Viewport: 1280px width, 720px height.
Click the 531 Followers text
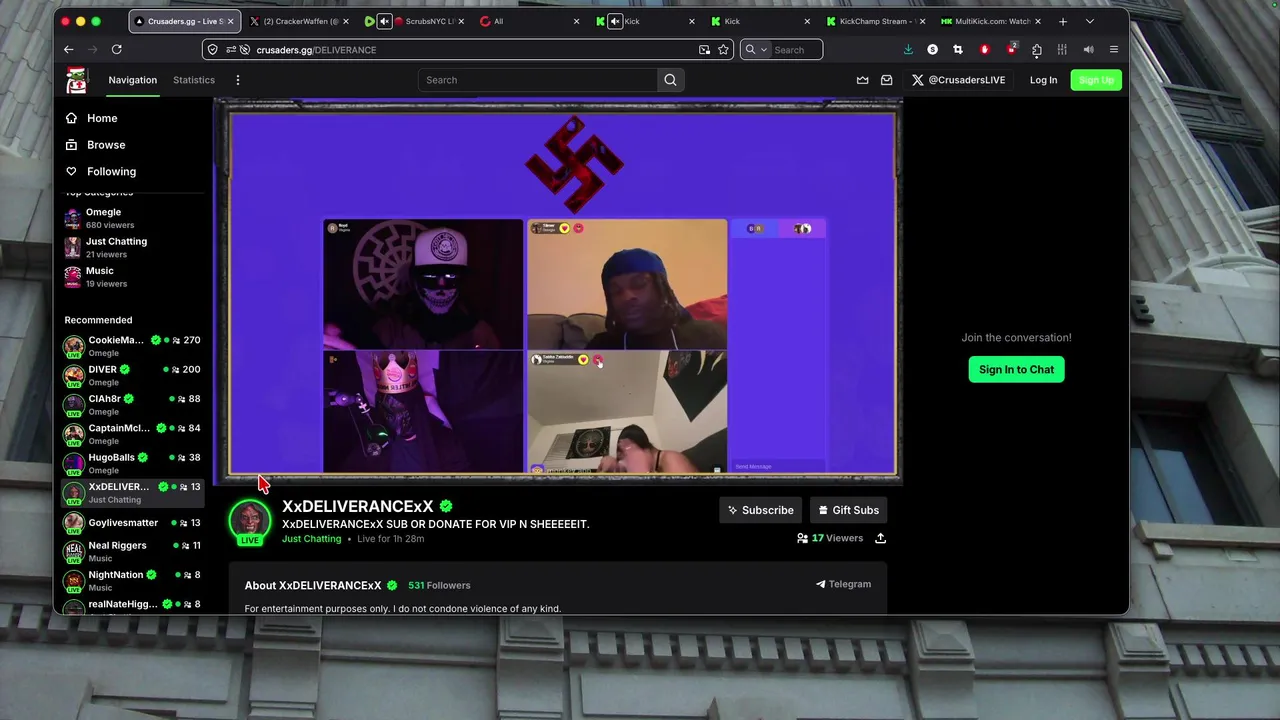(x=439, y=585)
